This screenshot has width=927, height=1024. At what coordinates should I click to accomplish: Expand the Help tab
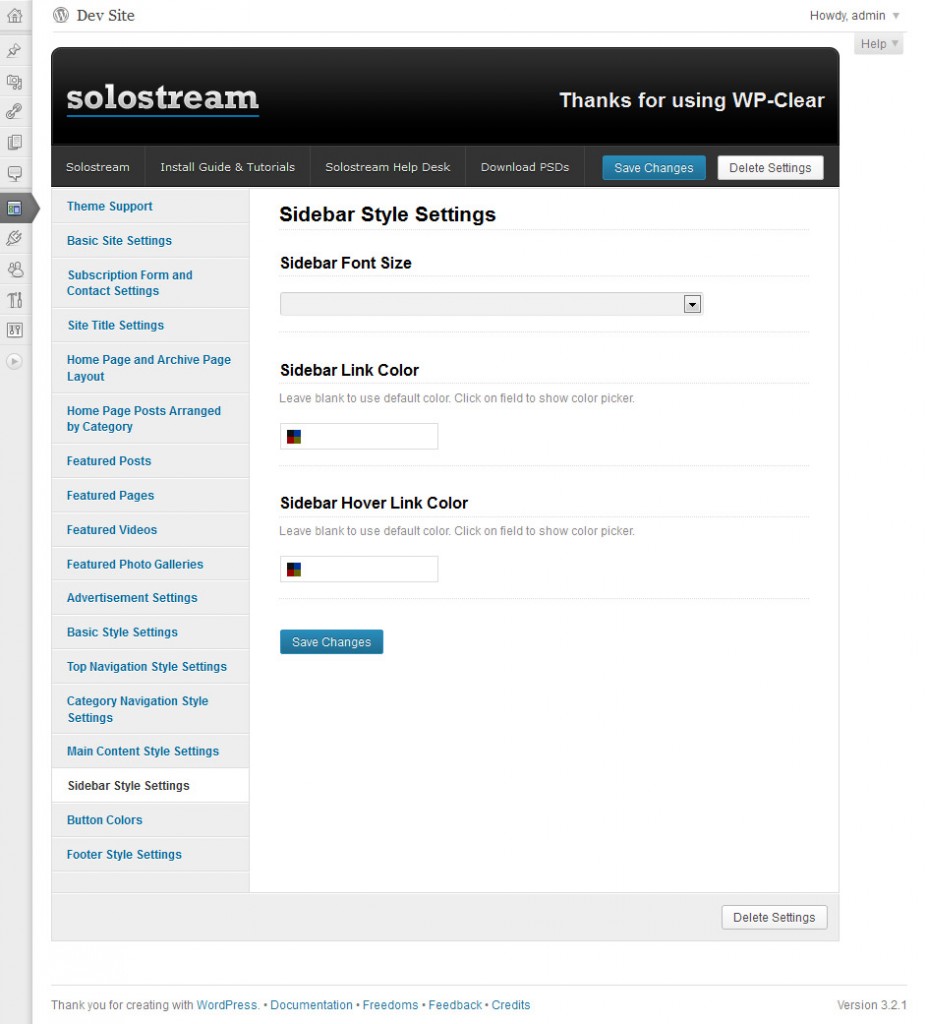(x=879, y=44)
